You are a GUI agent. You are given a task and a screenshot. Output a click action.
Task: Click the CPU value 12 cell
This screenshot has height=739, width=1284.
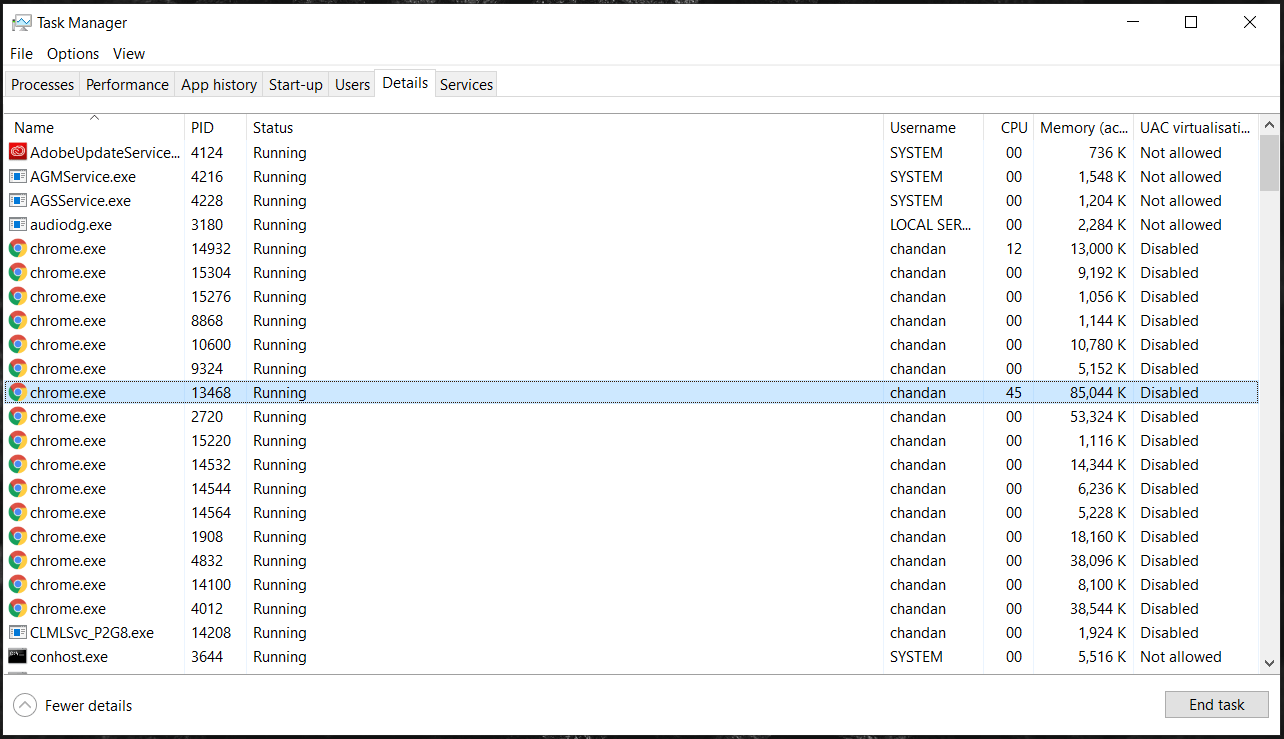1014,249
